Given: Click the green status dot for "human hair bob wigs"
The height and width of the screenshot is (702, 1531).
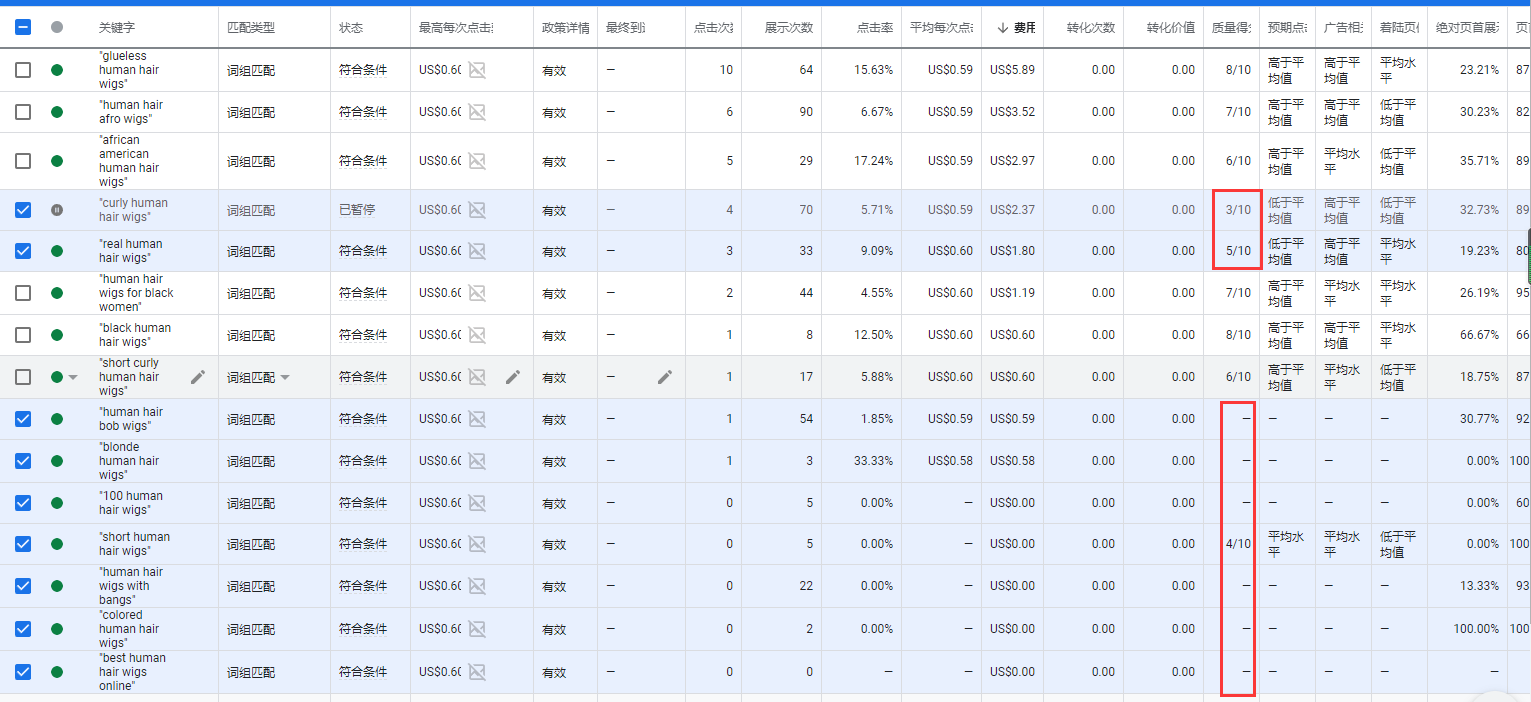Looking at the screenshot, I should click(56, 419).
